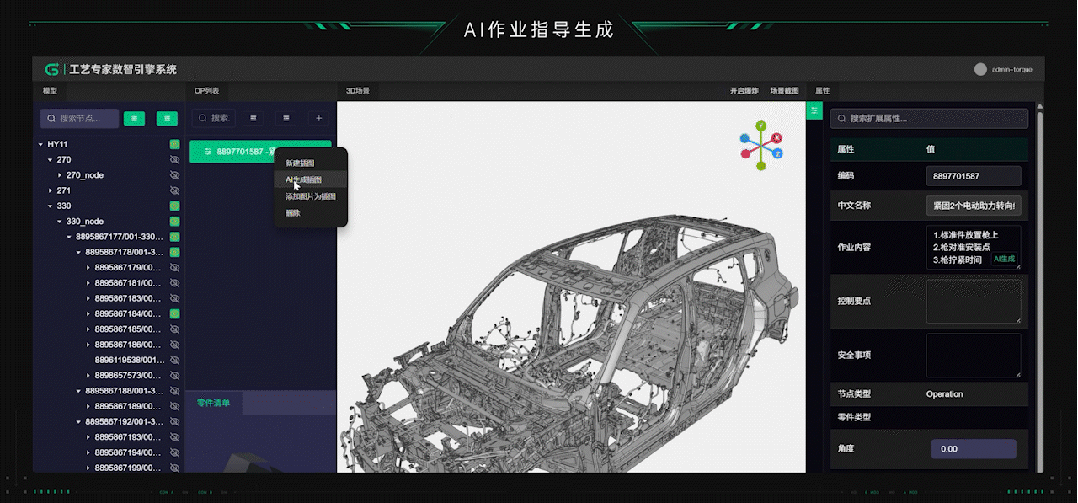1078x503 pixels.
Task: Toggle visibility of 8895867177/001-330 node
Action: 175,236
